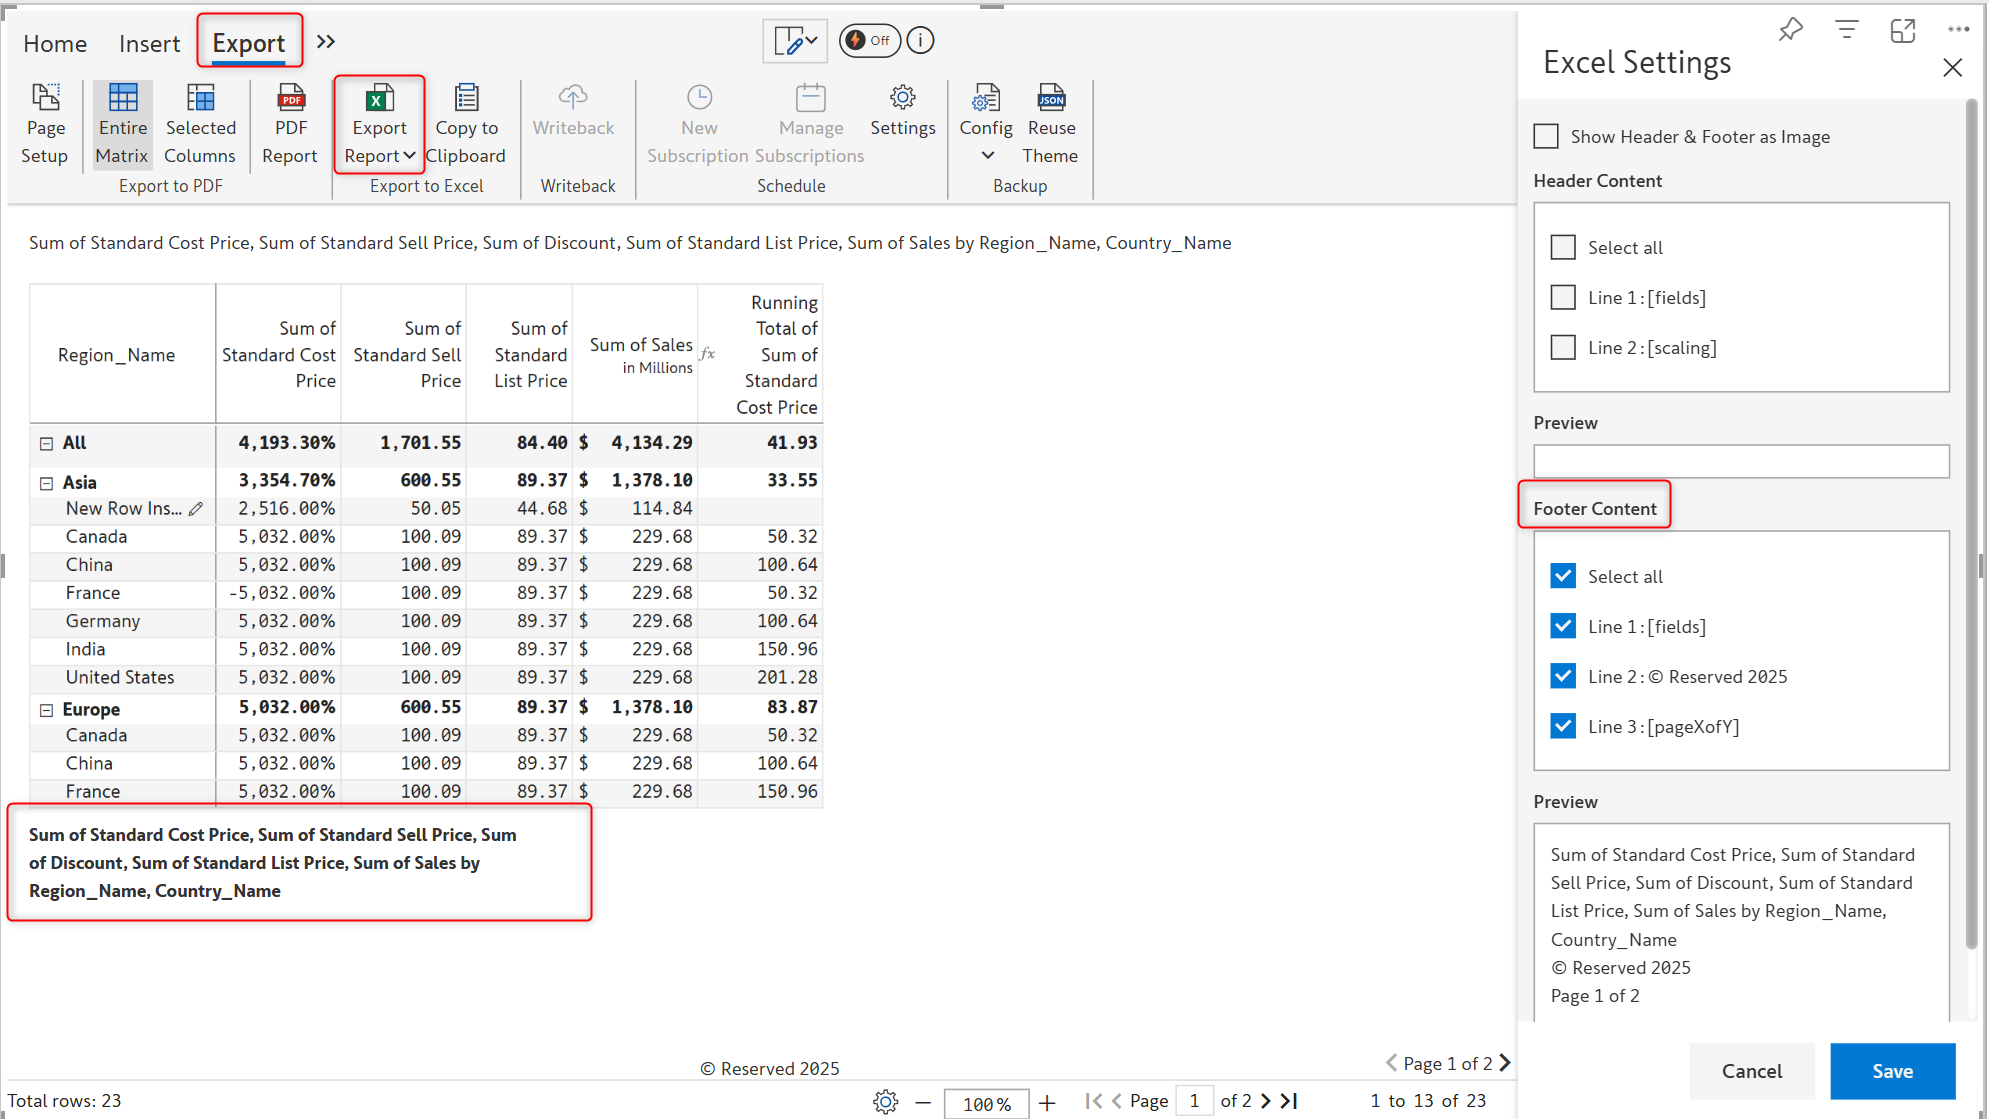The width and height of the screenshot is (1989, 1119).
Task: Collapse the Asia row group
Action: click(x=46, y=483)
